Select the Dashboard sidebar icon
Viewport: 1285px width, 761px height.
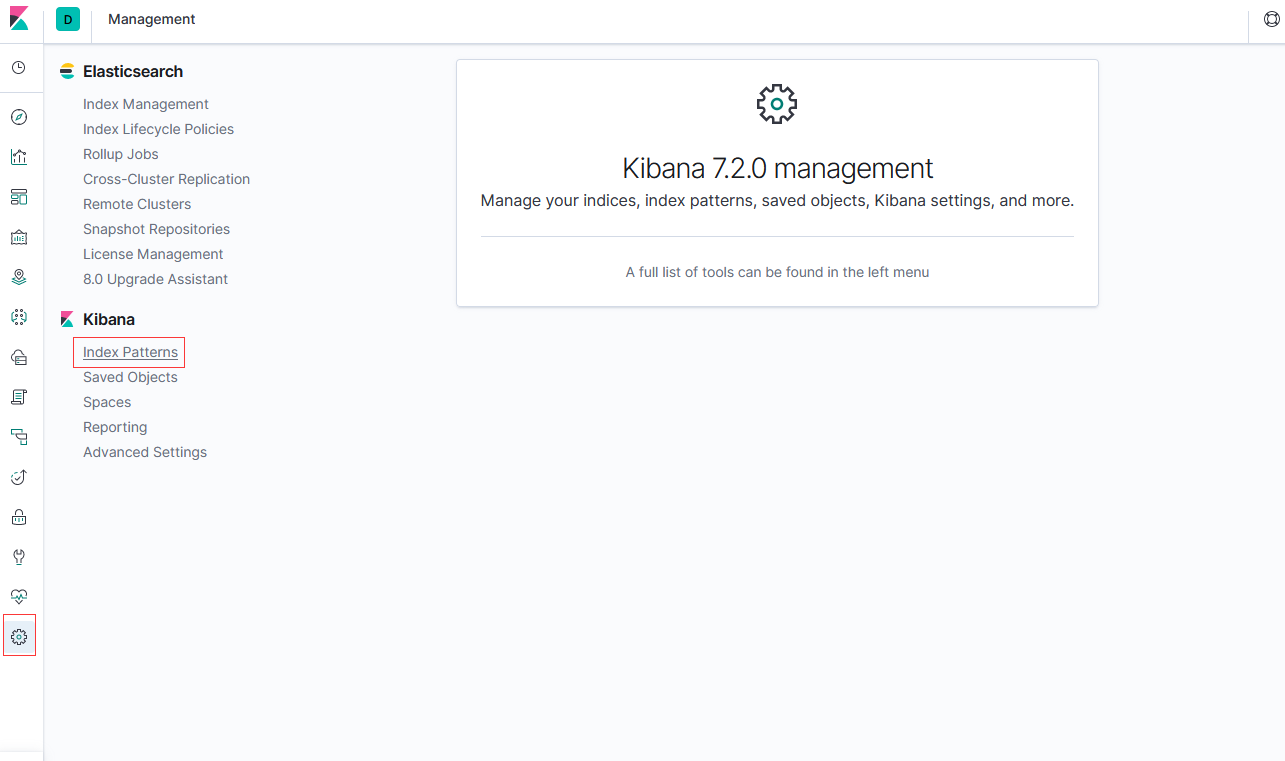point(19,197)
